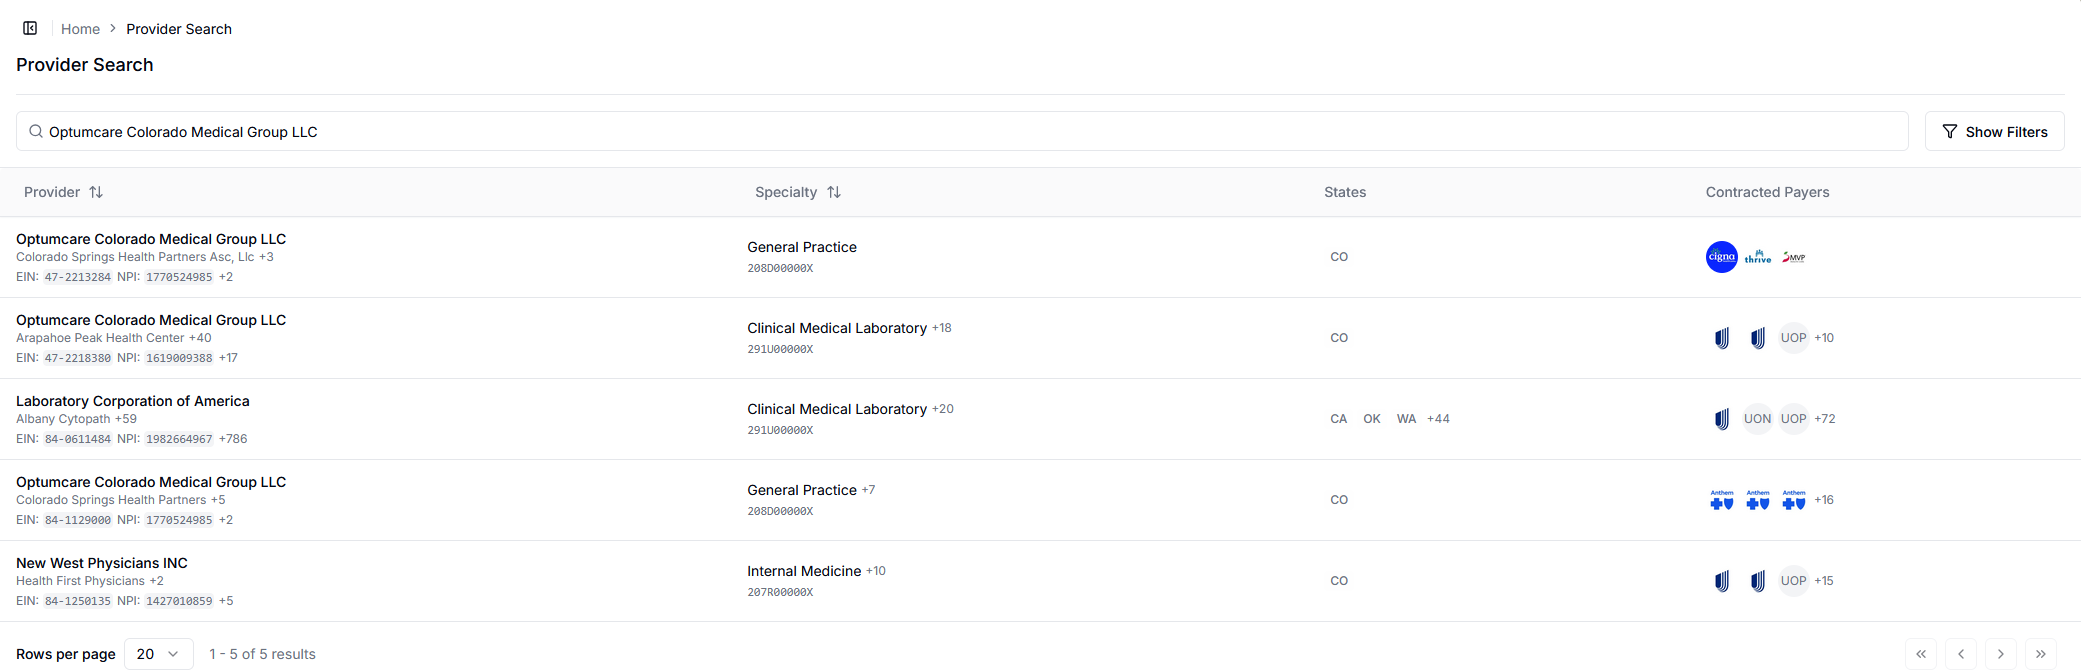The image size is (2081, 672).
Task: Click EIN 47-2218380
Action: (78, 358)
